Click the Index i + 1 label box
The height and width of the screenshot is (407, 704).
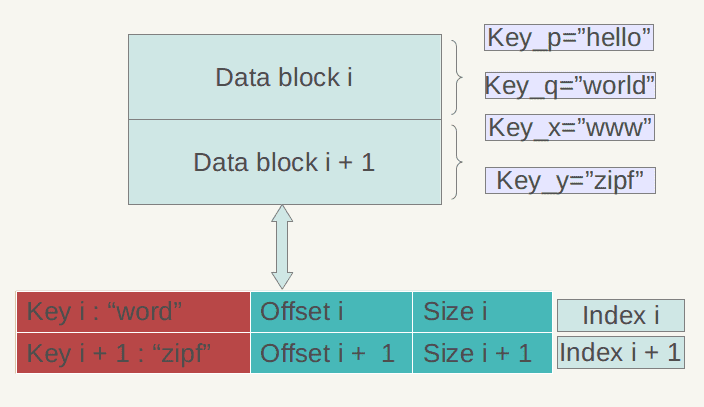pos(620,352)
